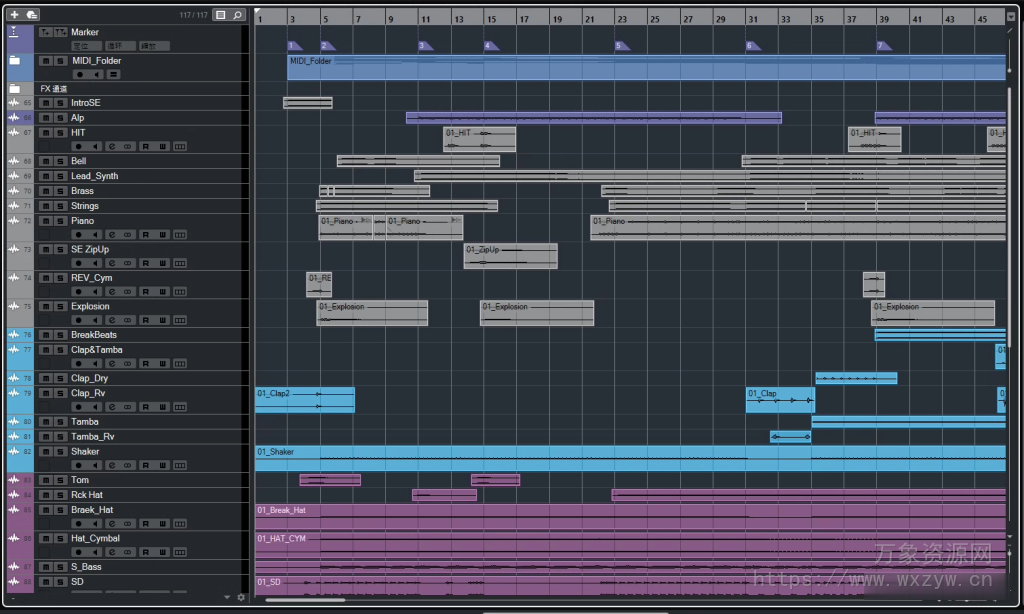This screenshot has width=1024, height=614.
Task: Toggle Read automation on Hat_Cymbal track
Action: pos(145,552)
